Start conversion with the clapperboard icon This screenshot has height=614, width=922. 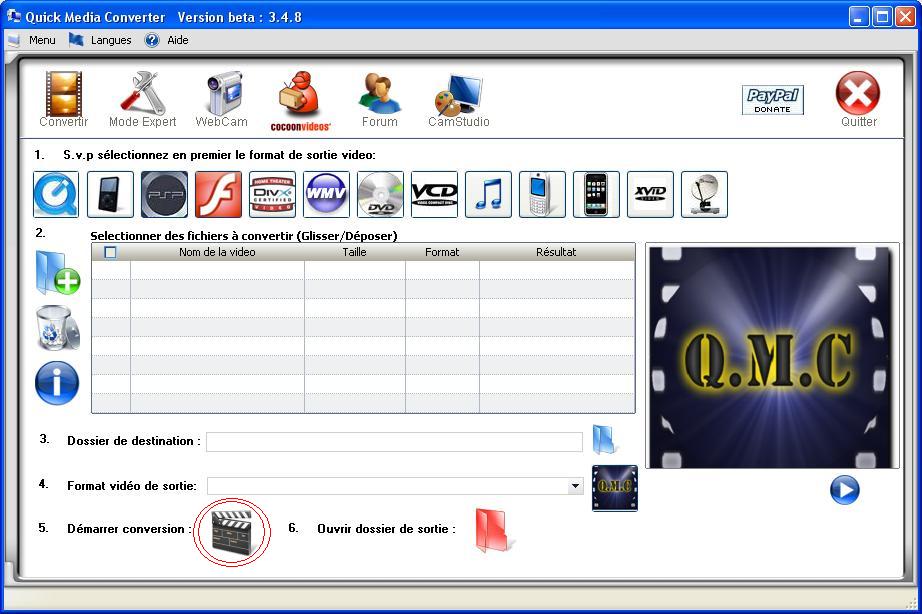[x=232, y=532]
